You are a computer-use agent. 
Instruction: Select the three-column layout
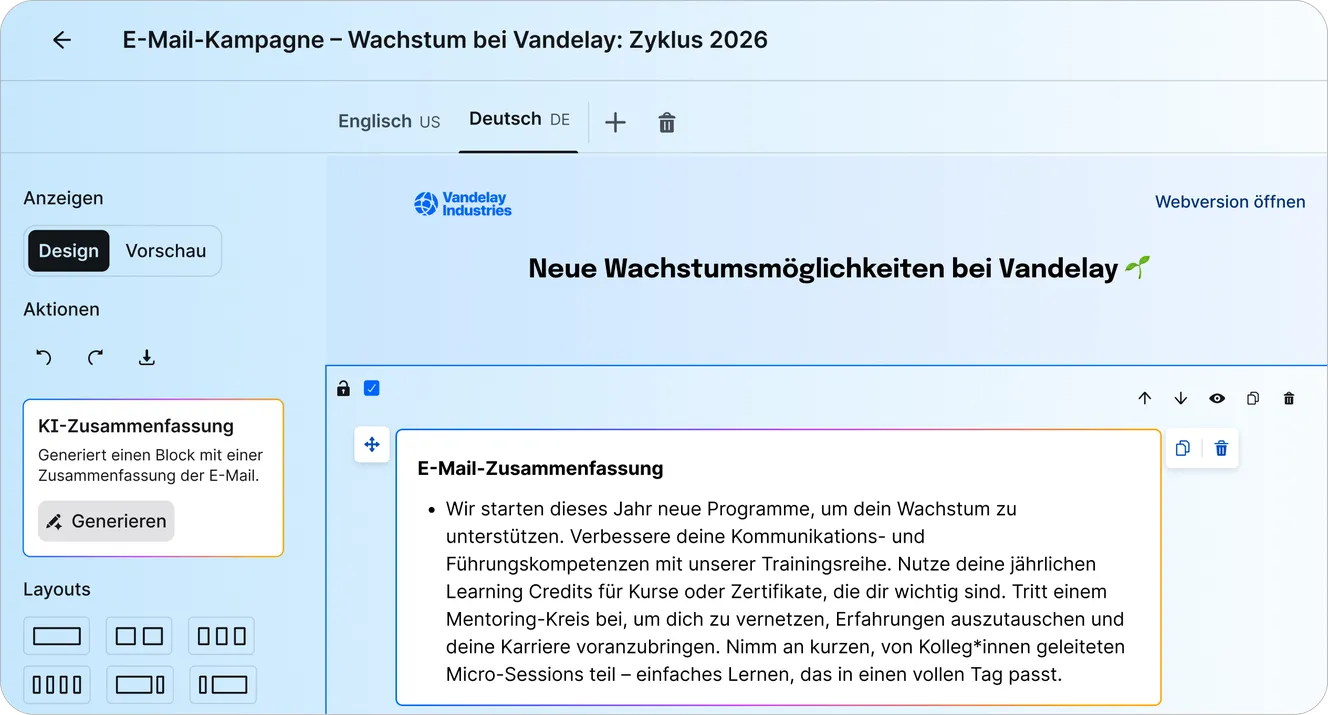pyautogui.click(x=221, y=636)
